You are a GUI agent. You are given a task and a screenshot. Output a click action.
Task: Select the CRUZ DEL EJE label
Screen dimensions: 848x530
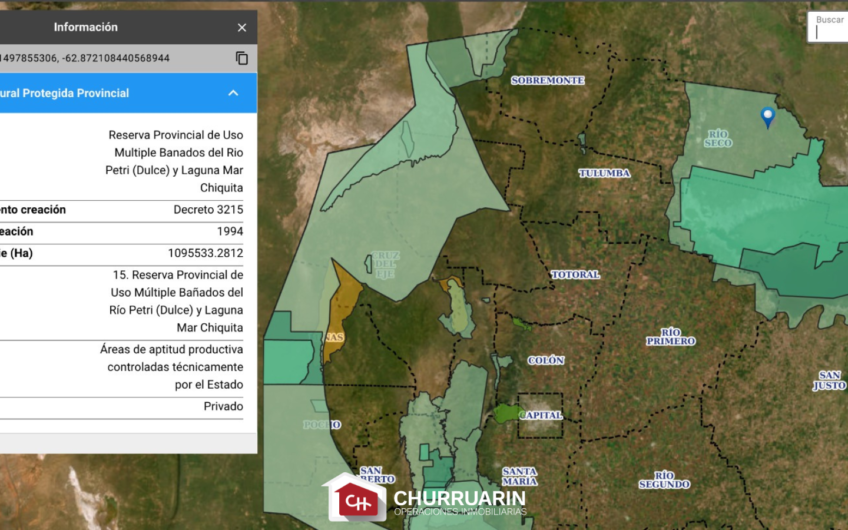[385, 264]
